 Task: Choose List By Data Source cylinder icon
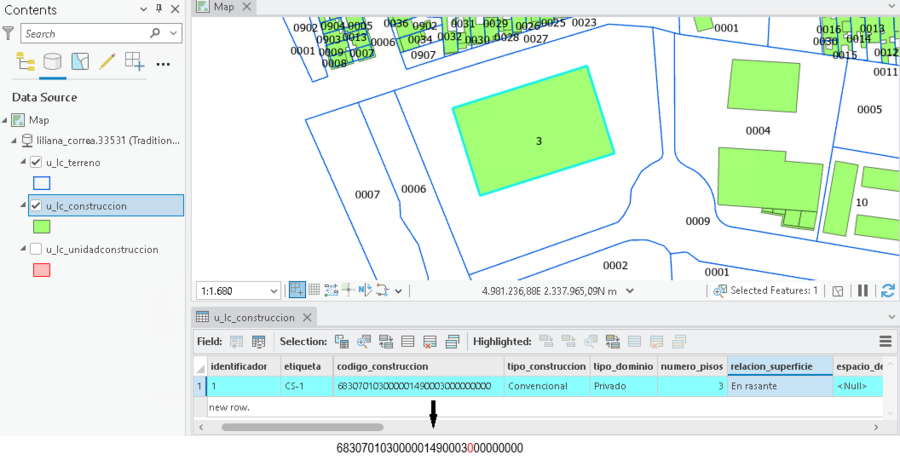[x=52, y=61]
